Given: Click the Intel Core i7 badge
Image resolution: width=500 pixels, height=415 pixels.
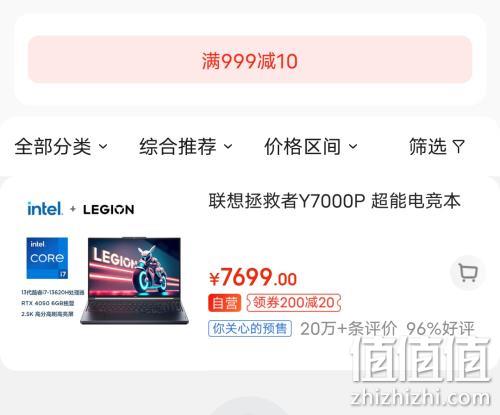Looking at the screenshot, I should pyautogui.click(x=47, y=258).
